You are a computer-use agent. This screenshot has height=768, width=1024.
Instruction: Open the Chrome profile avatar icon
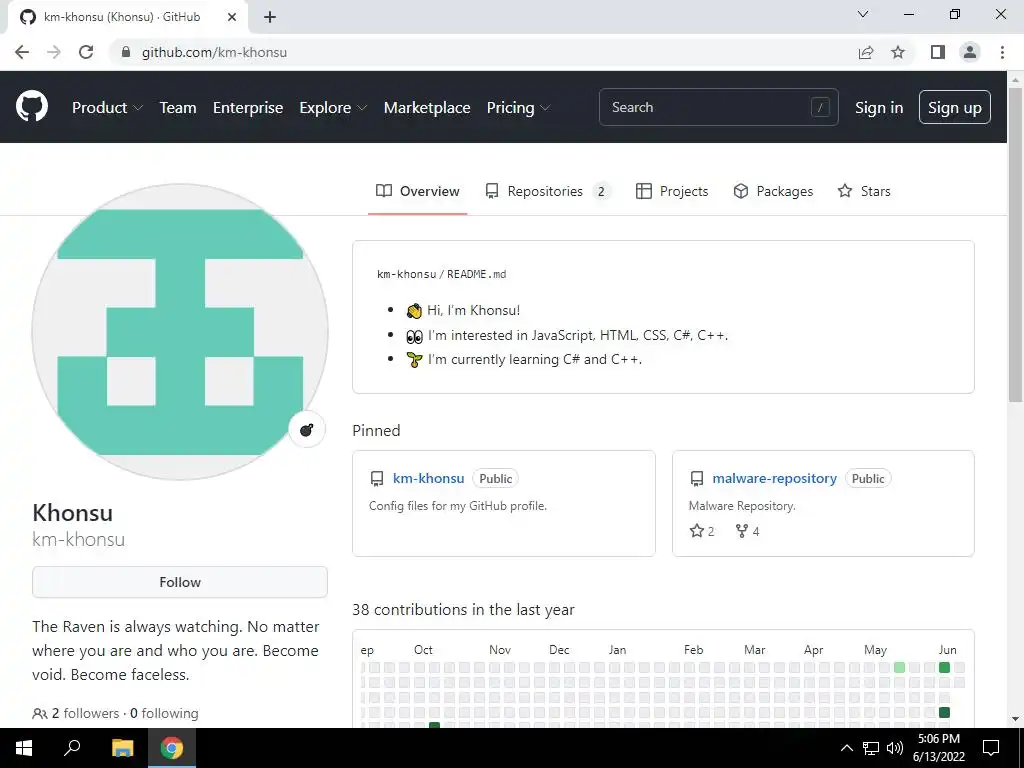click(x=970, y=52)
